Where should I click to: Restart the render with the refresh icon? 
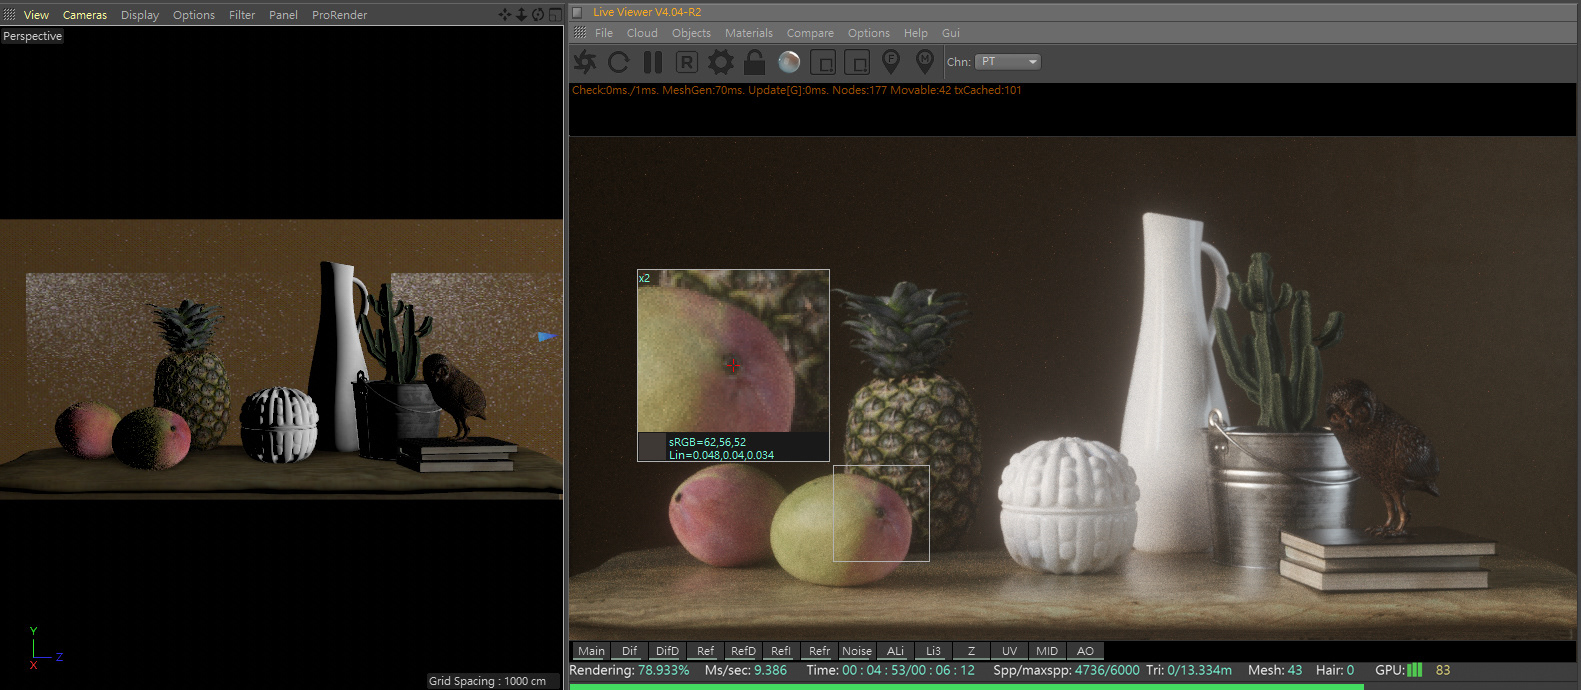tap(619, 62)
